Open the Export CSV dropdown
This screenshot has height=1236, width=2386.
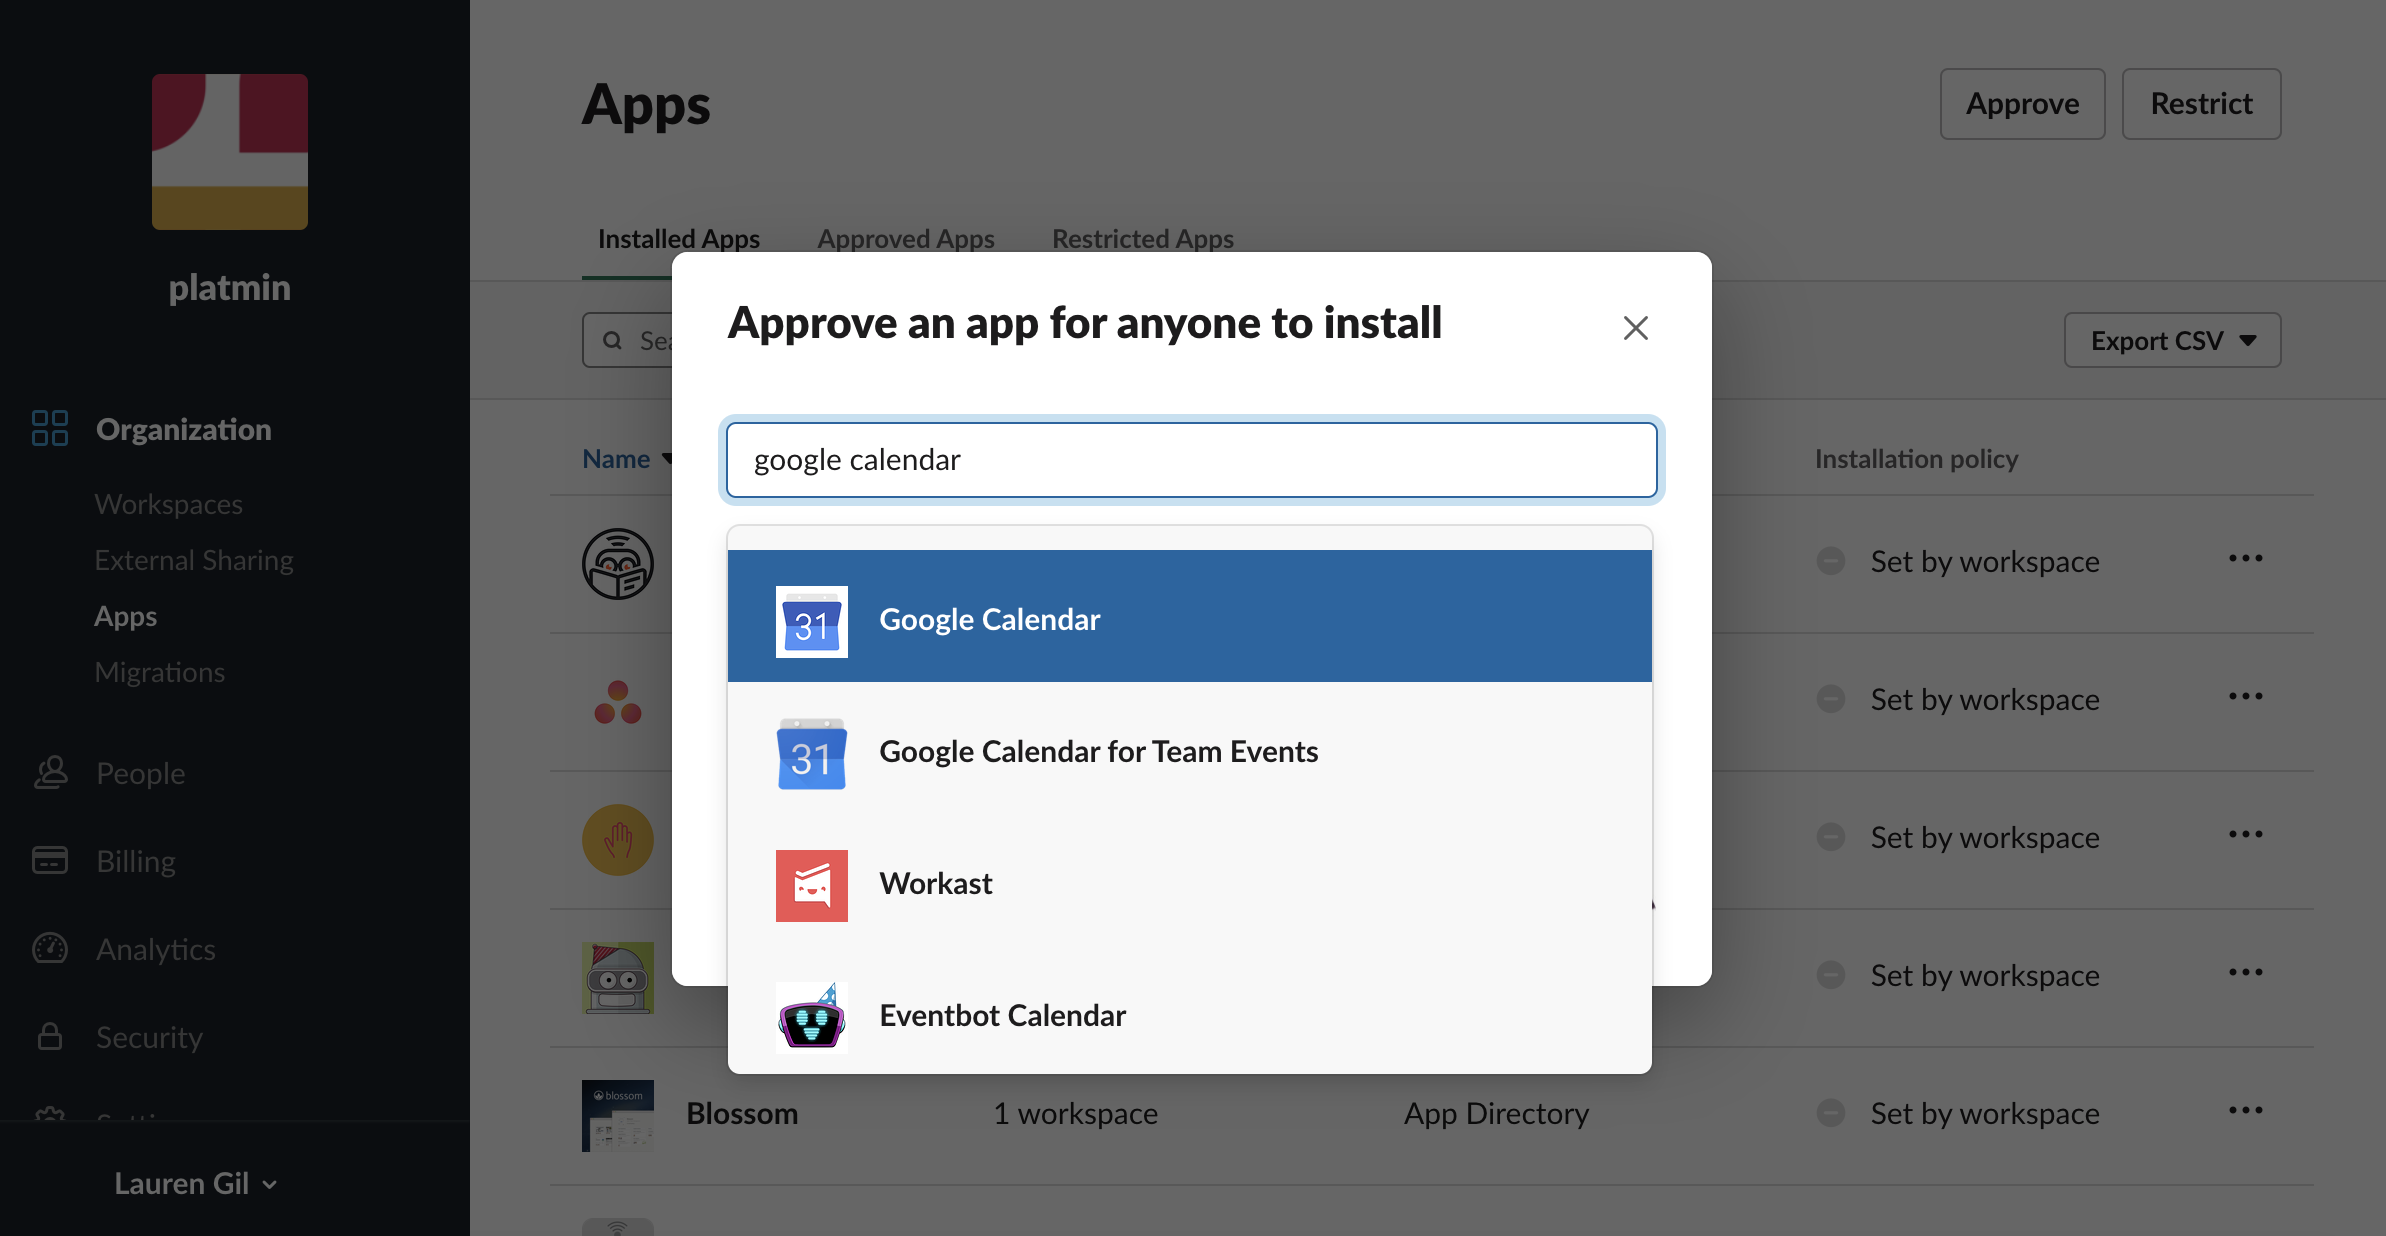pos(2172,341)
